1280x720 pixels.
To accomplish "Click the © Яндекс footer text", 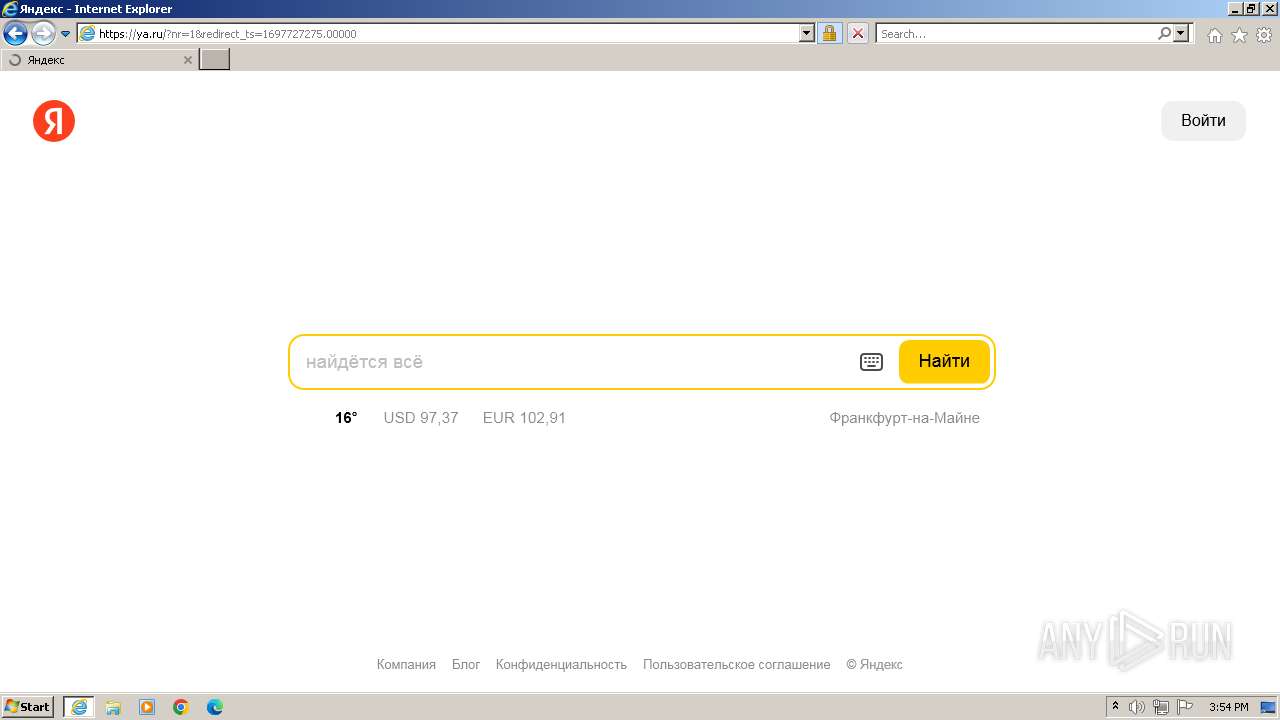I will pyautogui.click(x=874, y=664).
